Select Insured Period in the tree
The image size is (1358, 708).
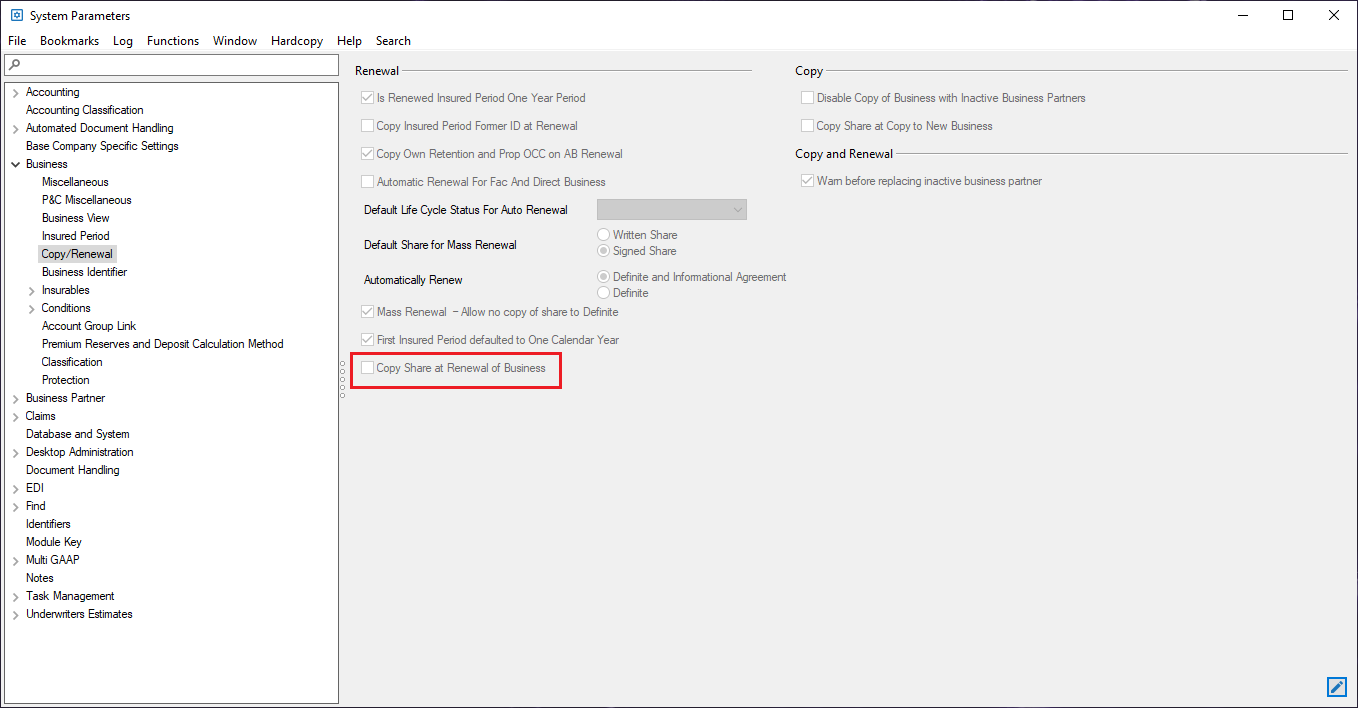(x=75, y=236)
